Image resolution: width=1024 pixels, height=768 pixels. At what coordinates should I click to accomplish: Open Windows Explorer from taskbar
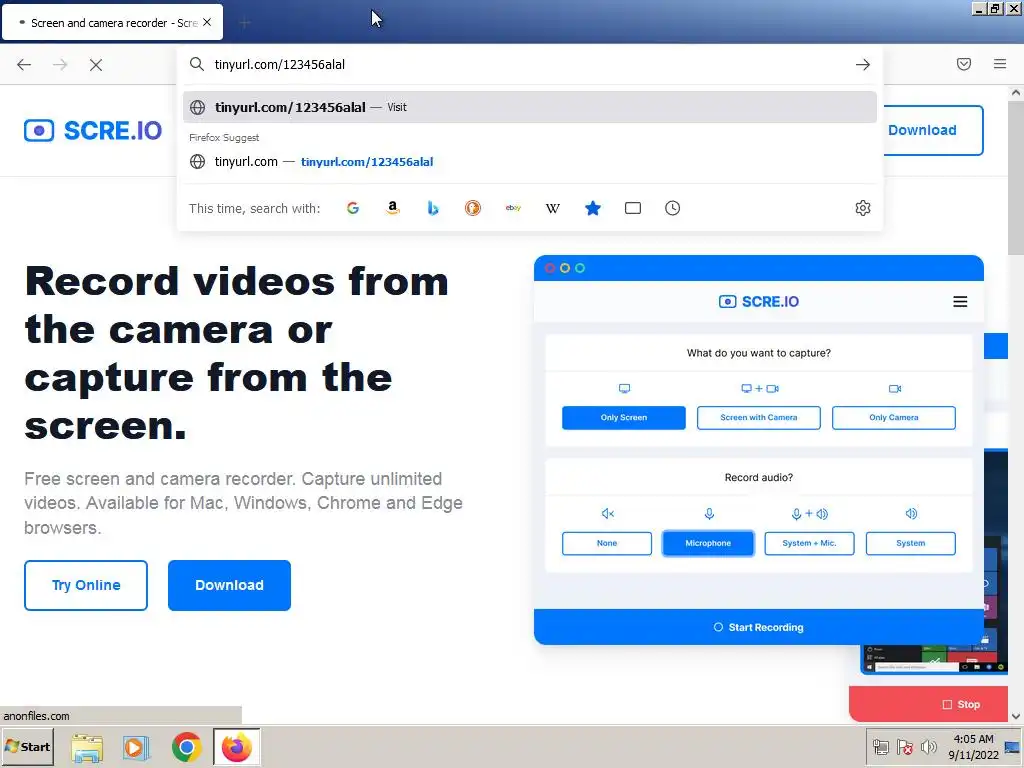(x=87, y=748)
